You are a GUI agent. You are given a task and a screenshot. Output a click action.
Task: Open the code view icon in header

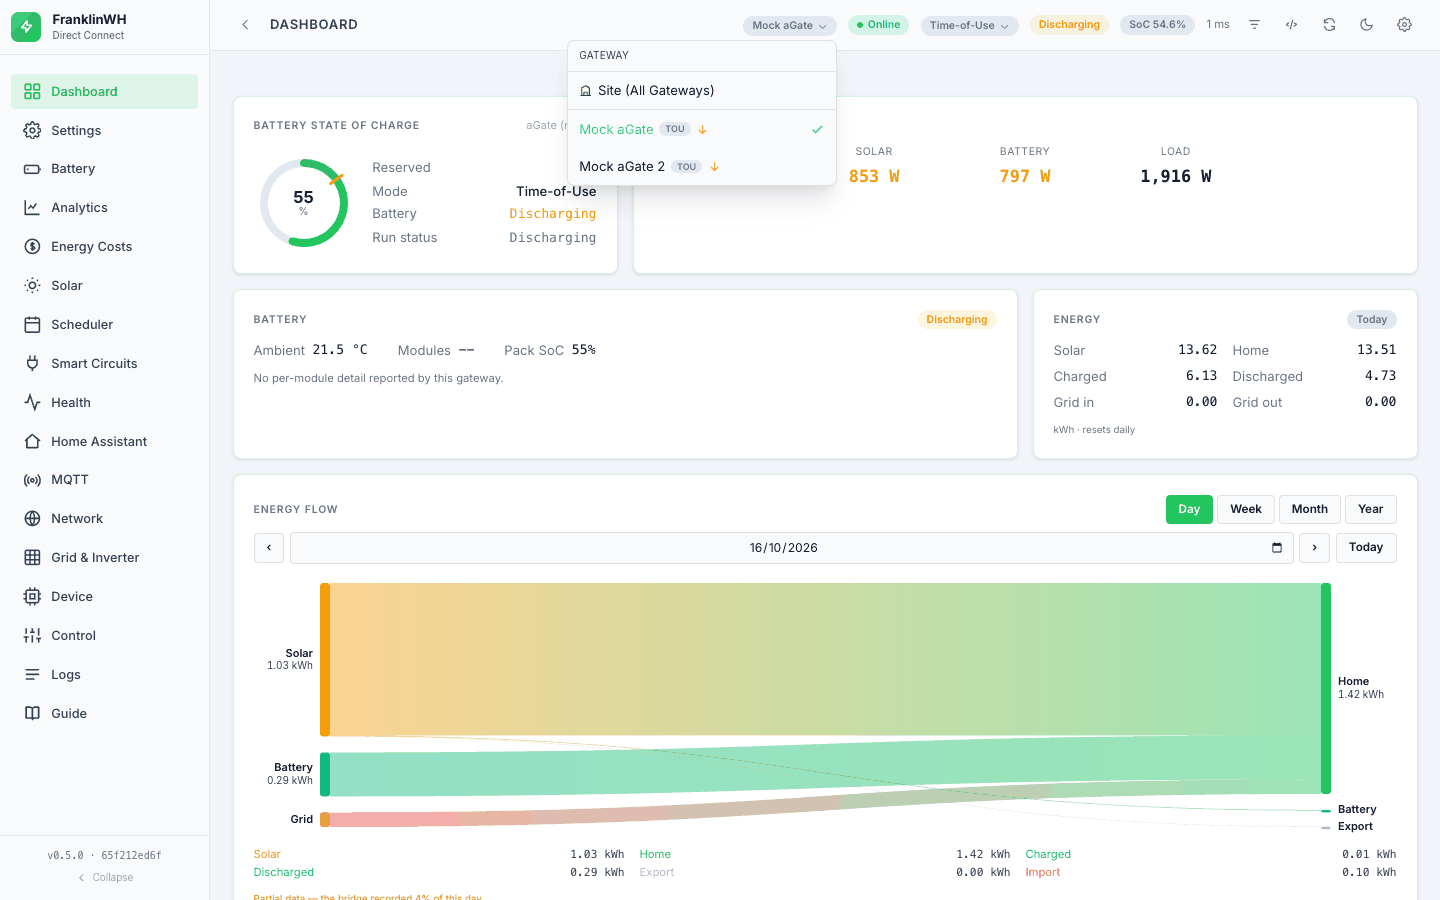(1292, 25)
